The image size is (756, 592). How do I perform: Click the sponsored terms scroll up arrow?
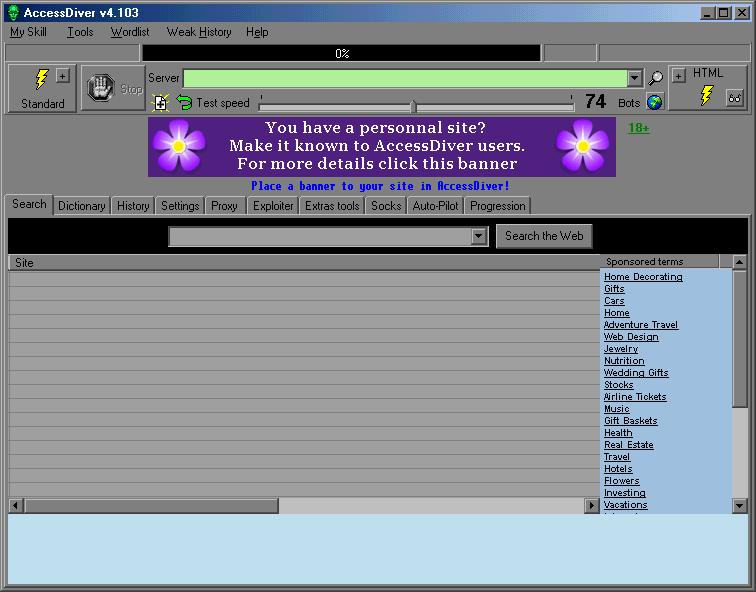pos(739,262)
